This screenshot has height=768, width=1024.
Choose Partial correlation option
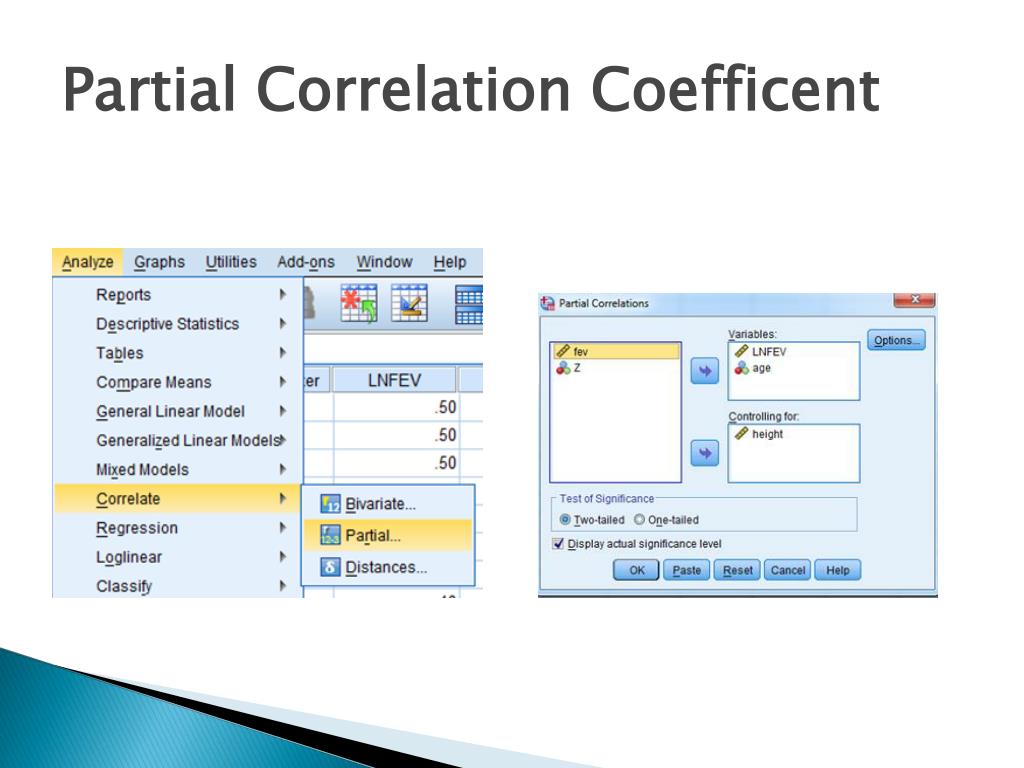click(x=388, y=536)
